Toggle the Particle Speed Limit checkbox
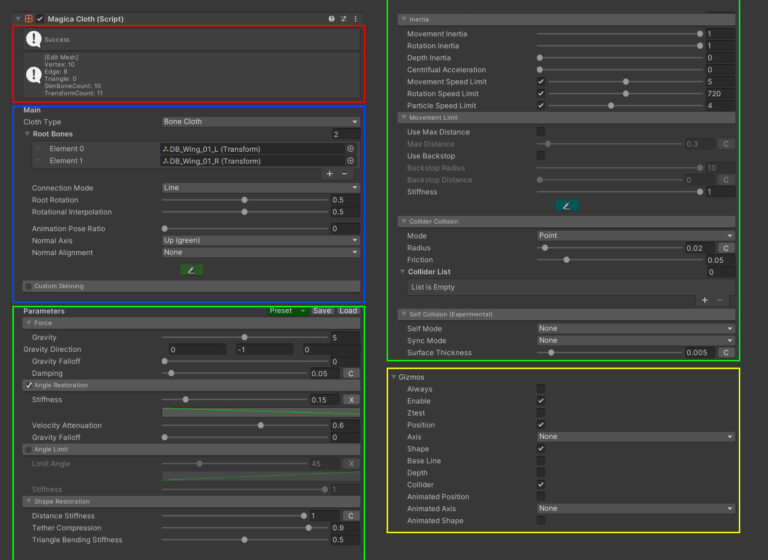 (541, 105)
